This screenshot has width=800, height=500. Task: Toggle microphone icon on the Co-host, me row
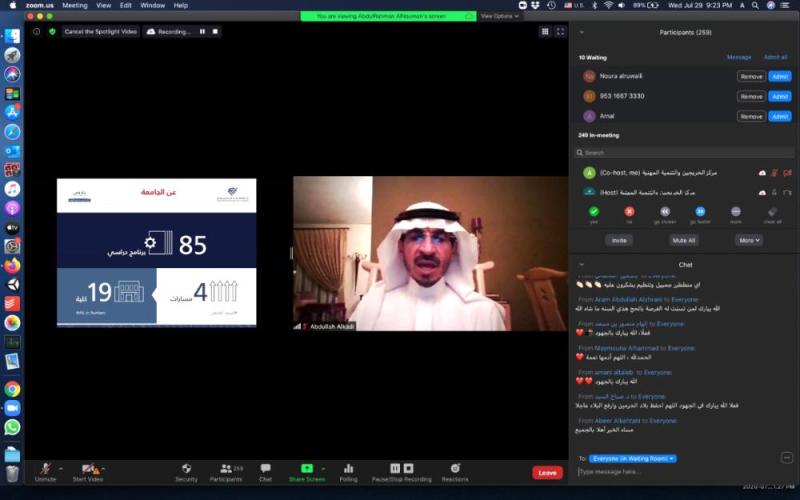pos(774,173)
